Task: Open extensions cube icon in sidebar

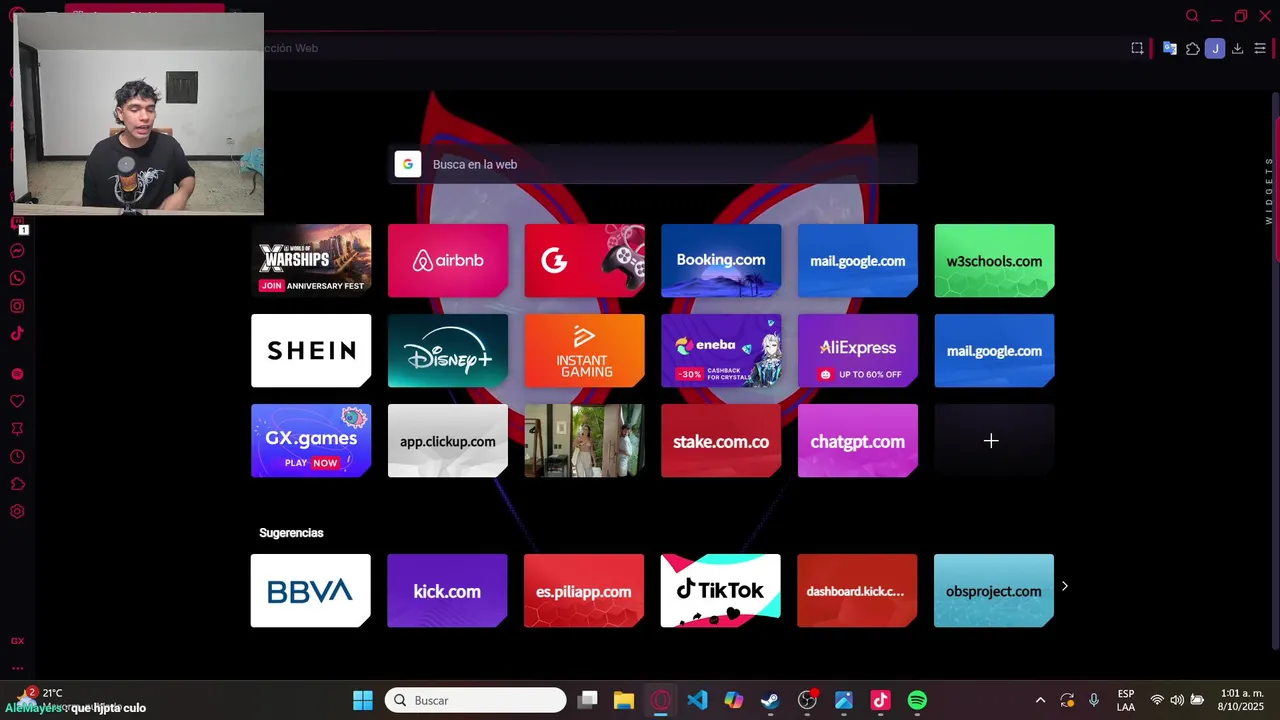Action: [x=17, y=484]
